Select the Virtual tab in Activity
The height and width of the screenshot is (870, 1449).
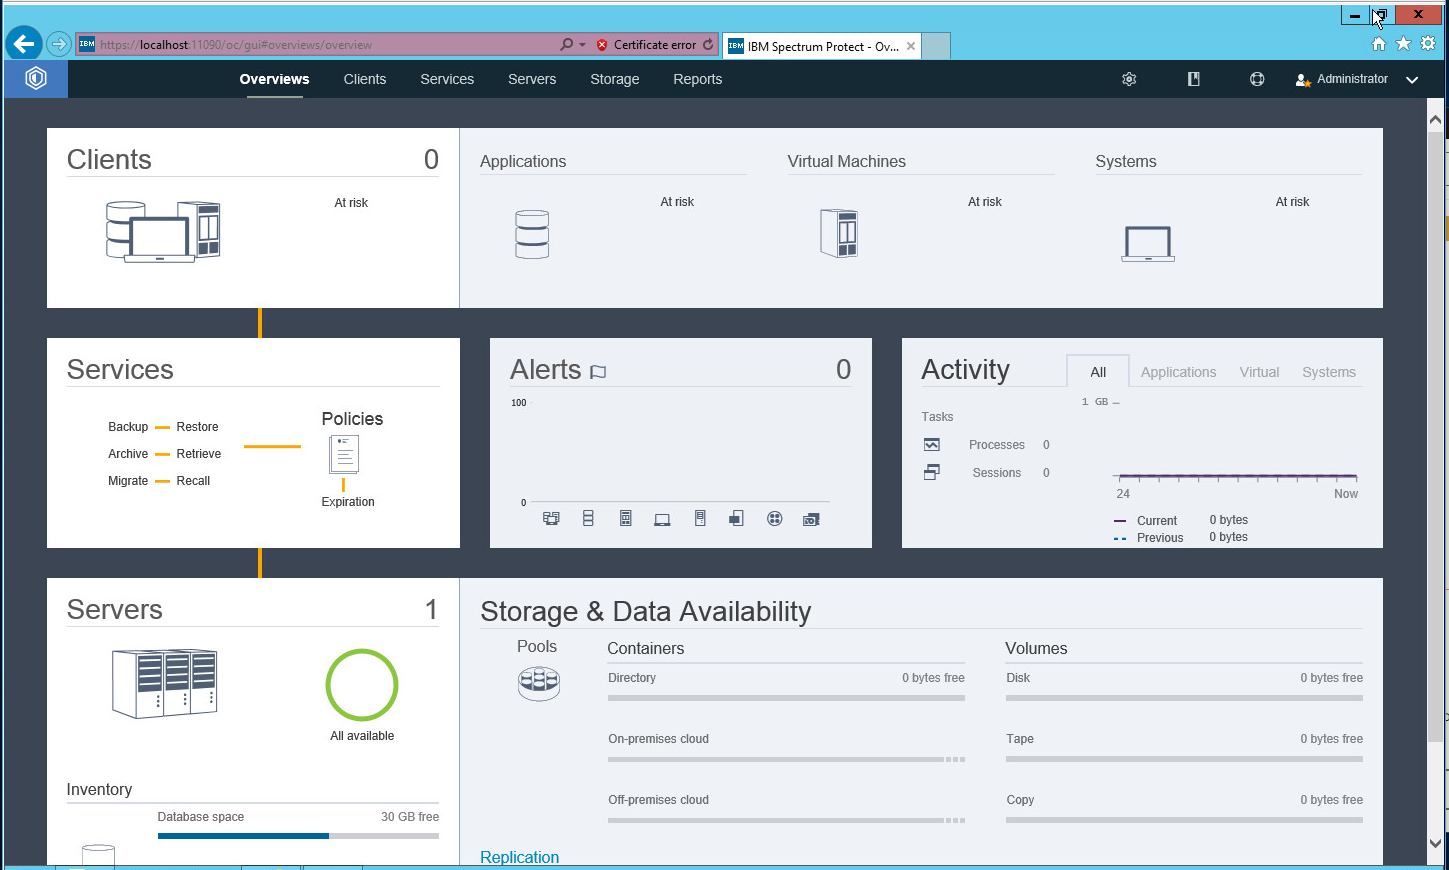coord(1259,372)
